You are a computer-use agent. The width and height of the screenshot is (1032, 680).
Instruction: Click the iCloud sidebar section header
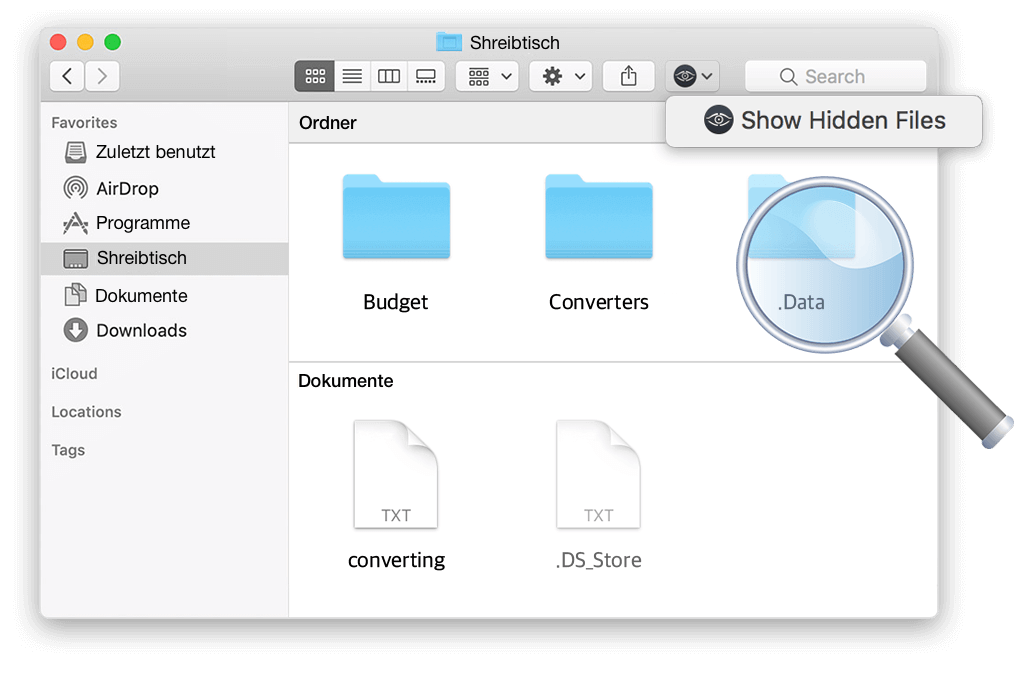click(x=74, y=374)
